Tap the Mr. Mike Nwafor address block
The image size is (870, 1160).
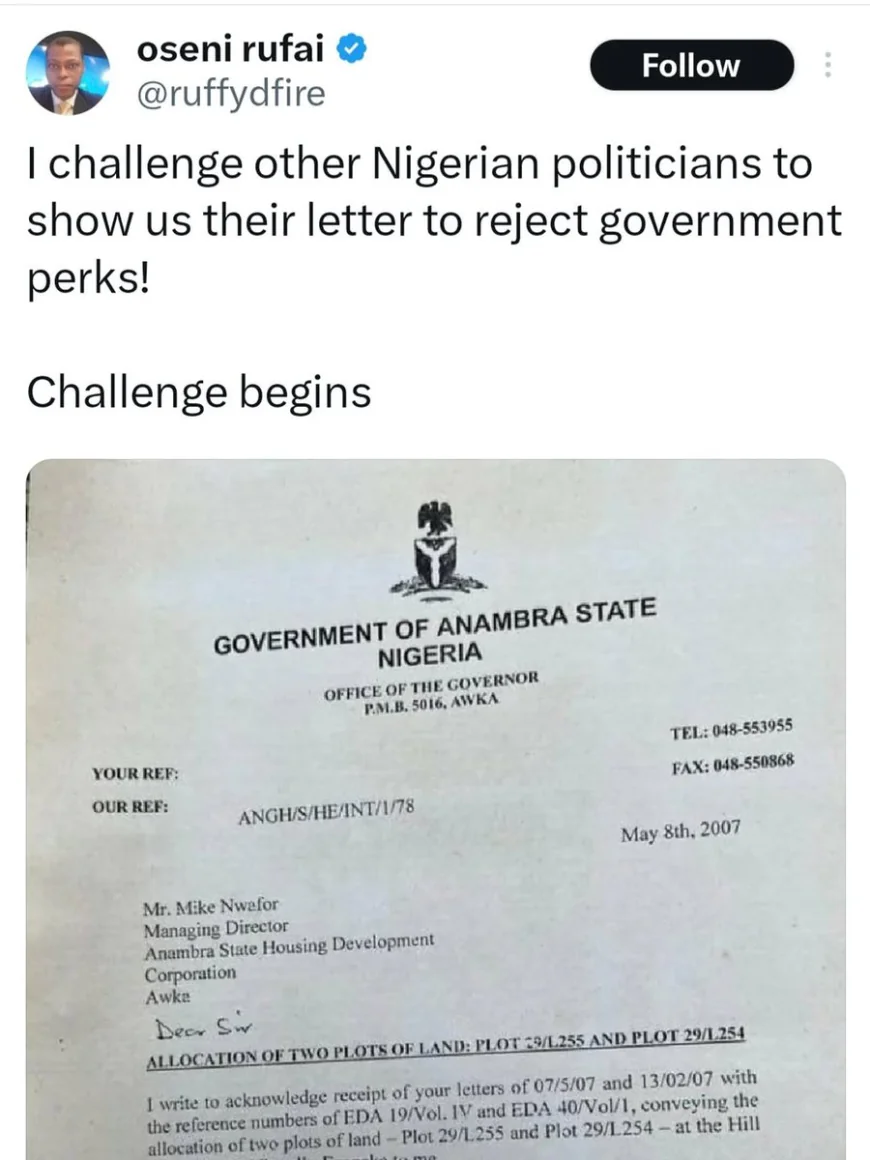(x=289, y=951)
